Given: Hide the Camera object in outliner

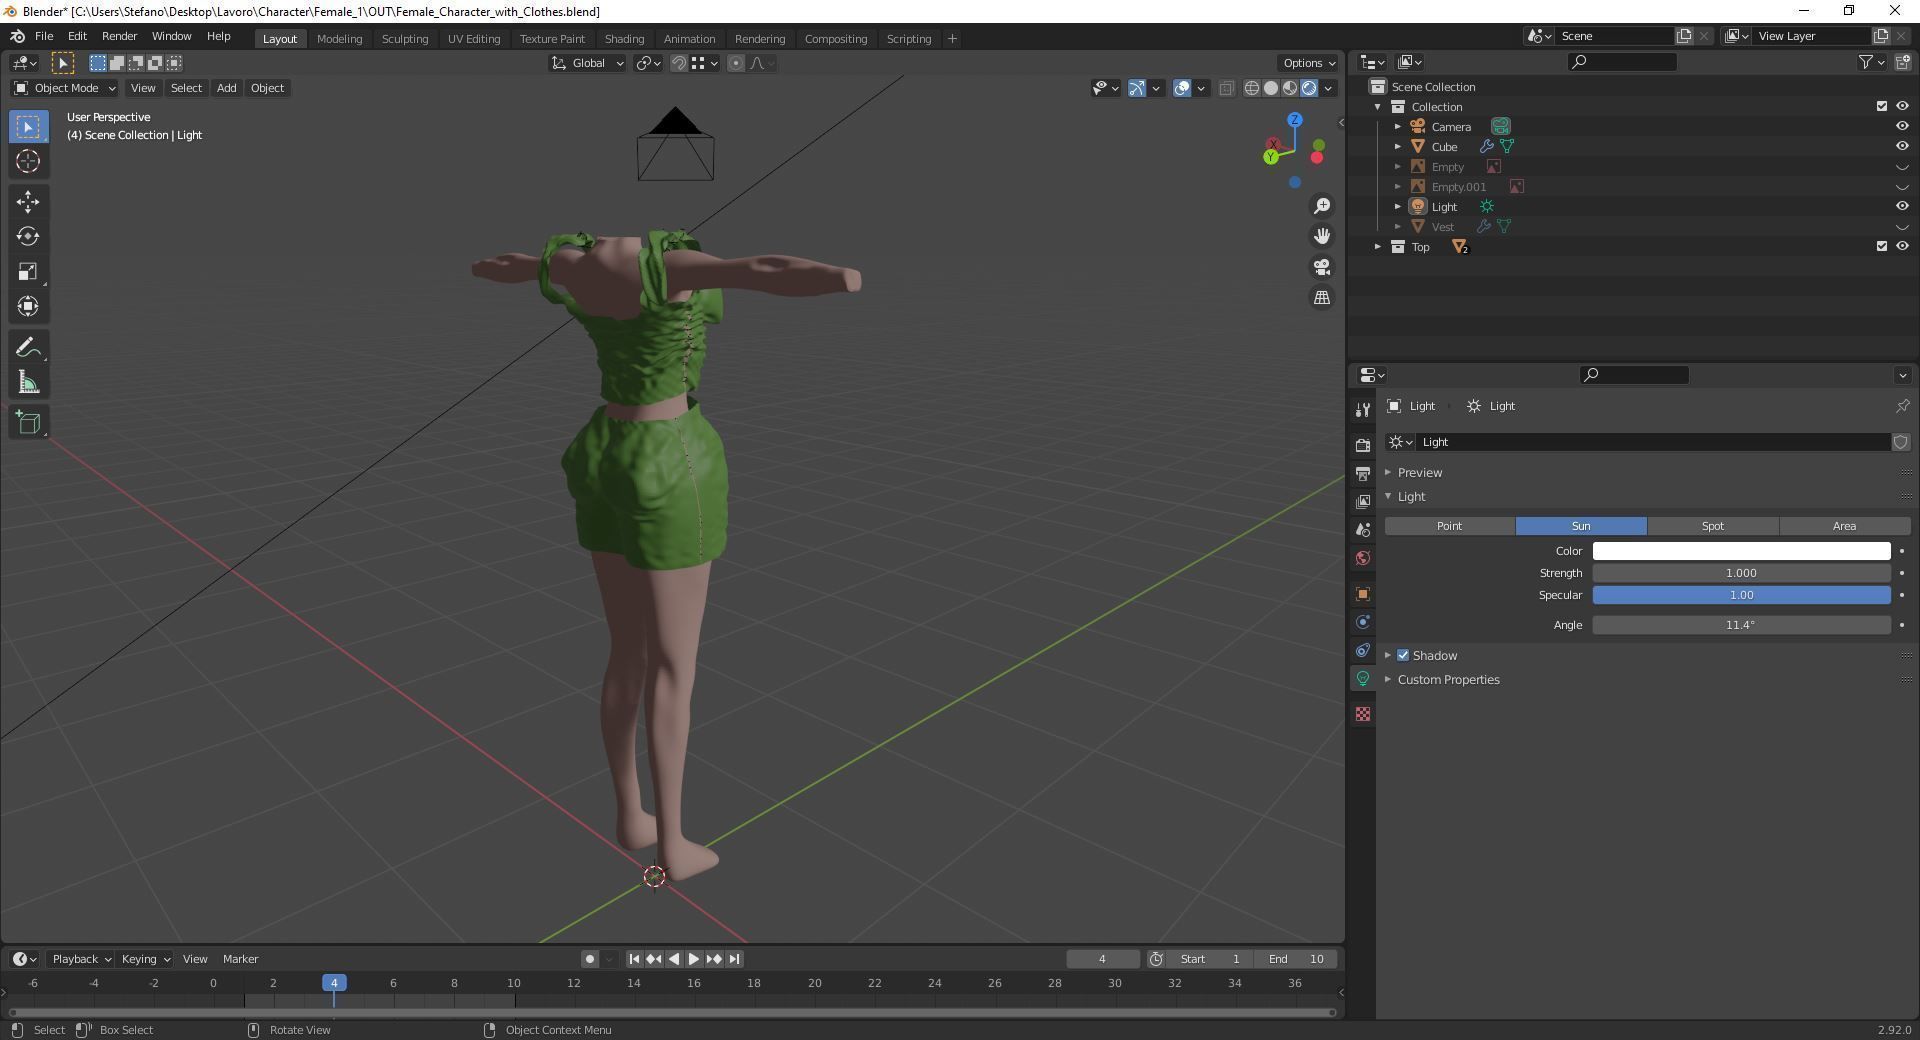Looking at the screenshot, I should pyautogui.click(x=1902, y=127).
